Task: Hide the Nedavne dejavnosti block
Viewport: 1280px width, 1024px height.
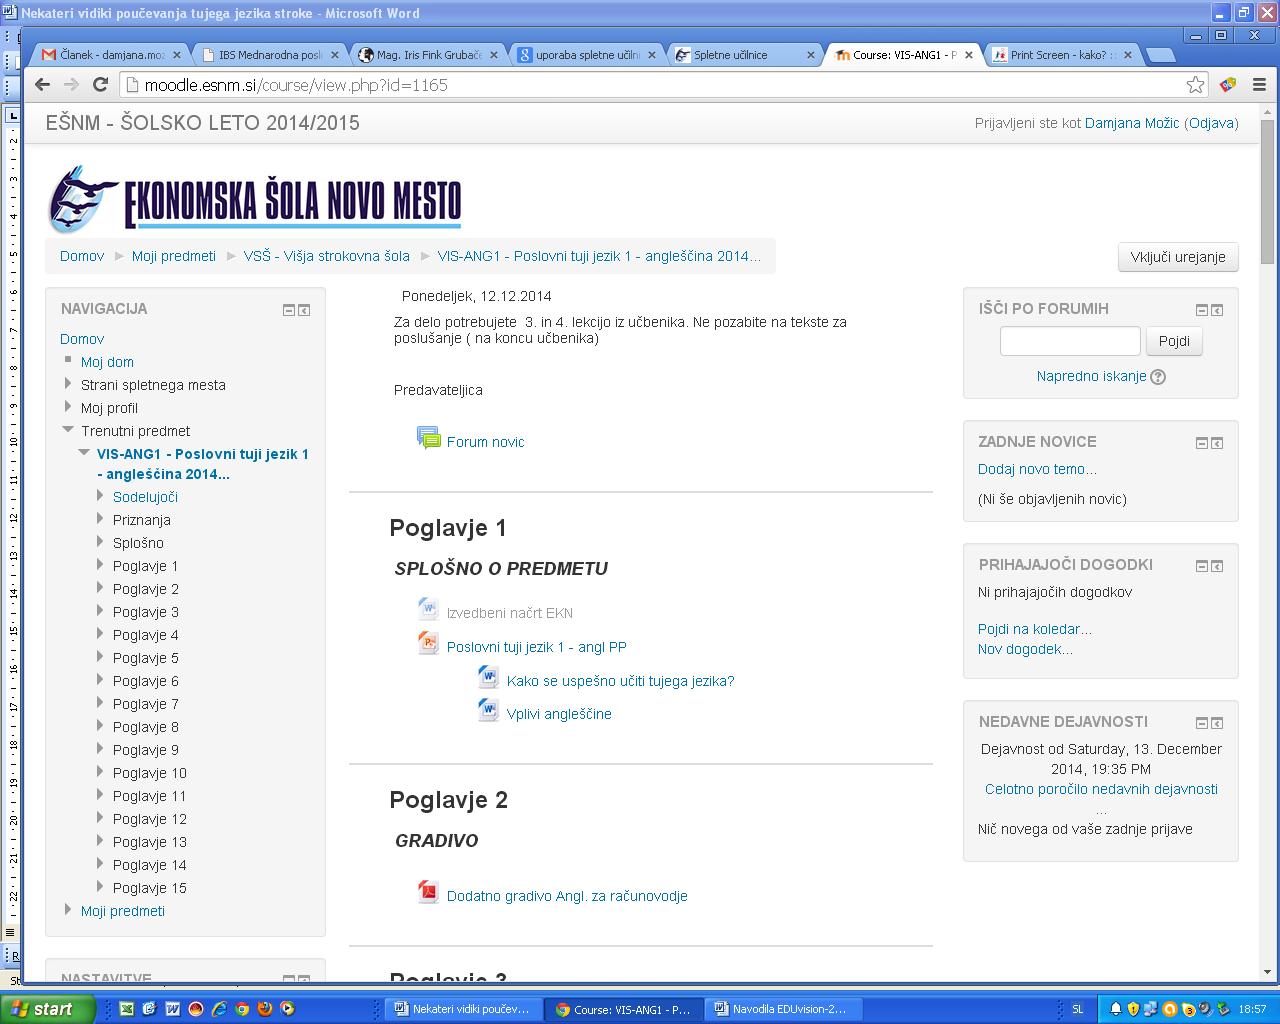Action: tap(1202, 723)
